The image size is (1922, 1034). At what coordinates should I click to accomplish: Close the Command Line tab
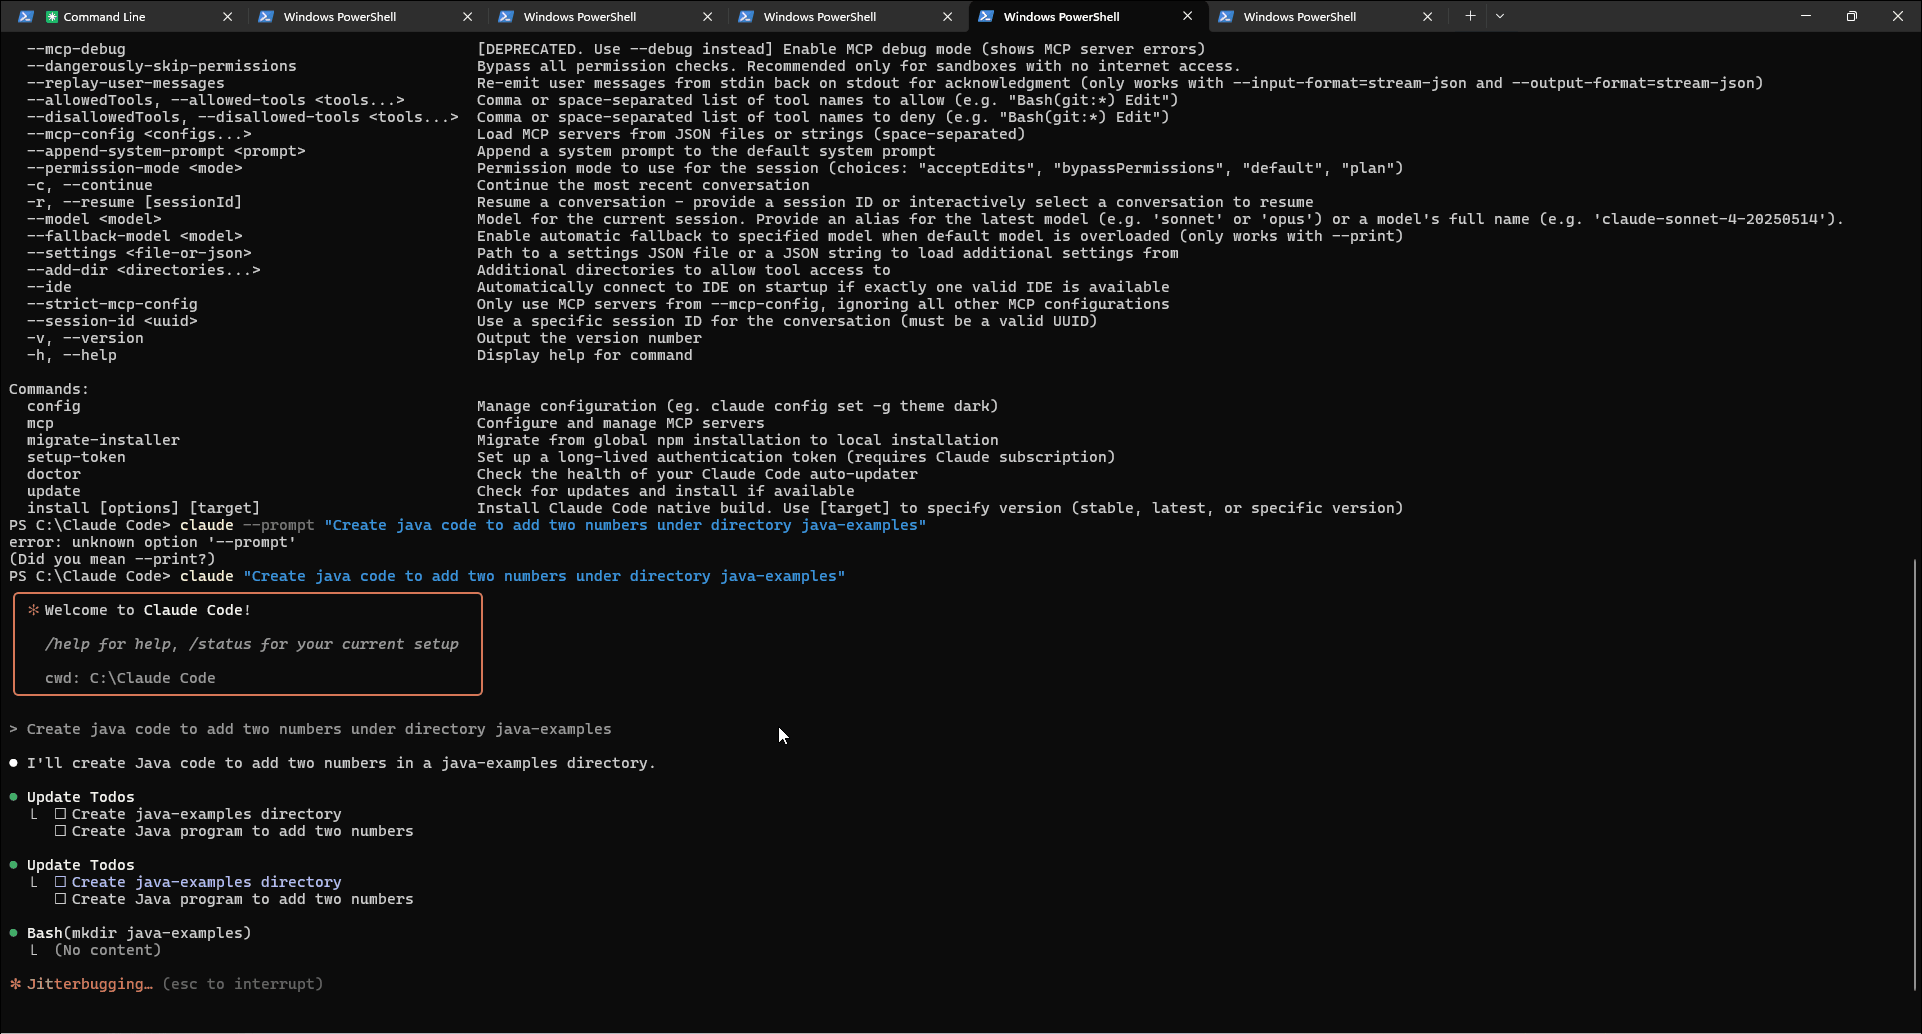click(227, 16)
